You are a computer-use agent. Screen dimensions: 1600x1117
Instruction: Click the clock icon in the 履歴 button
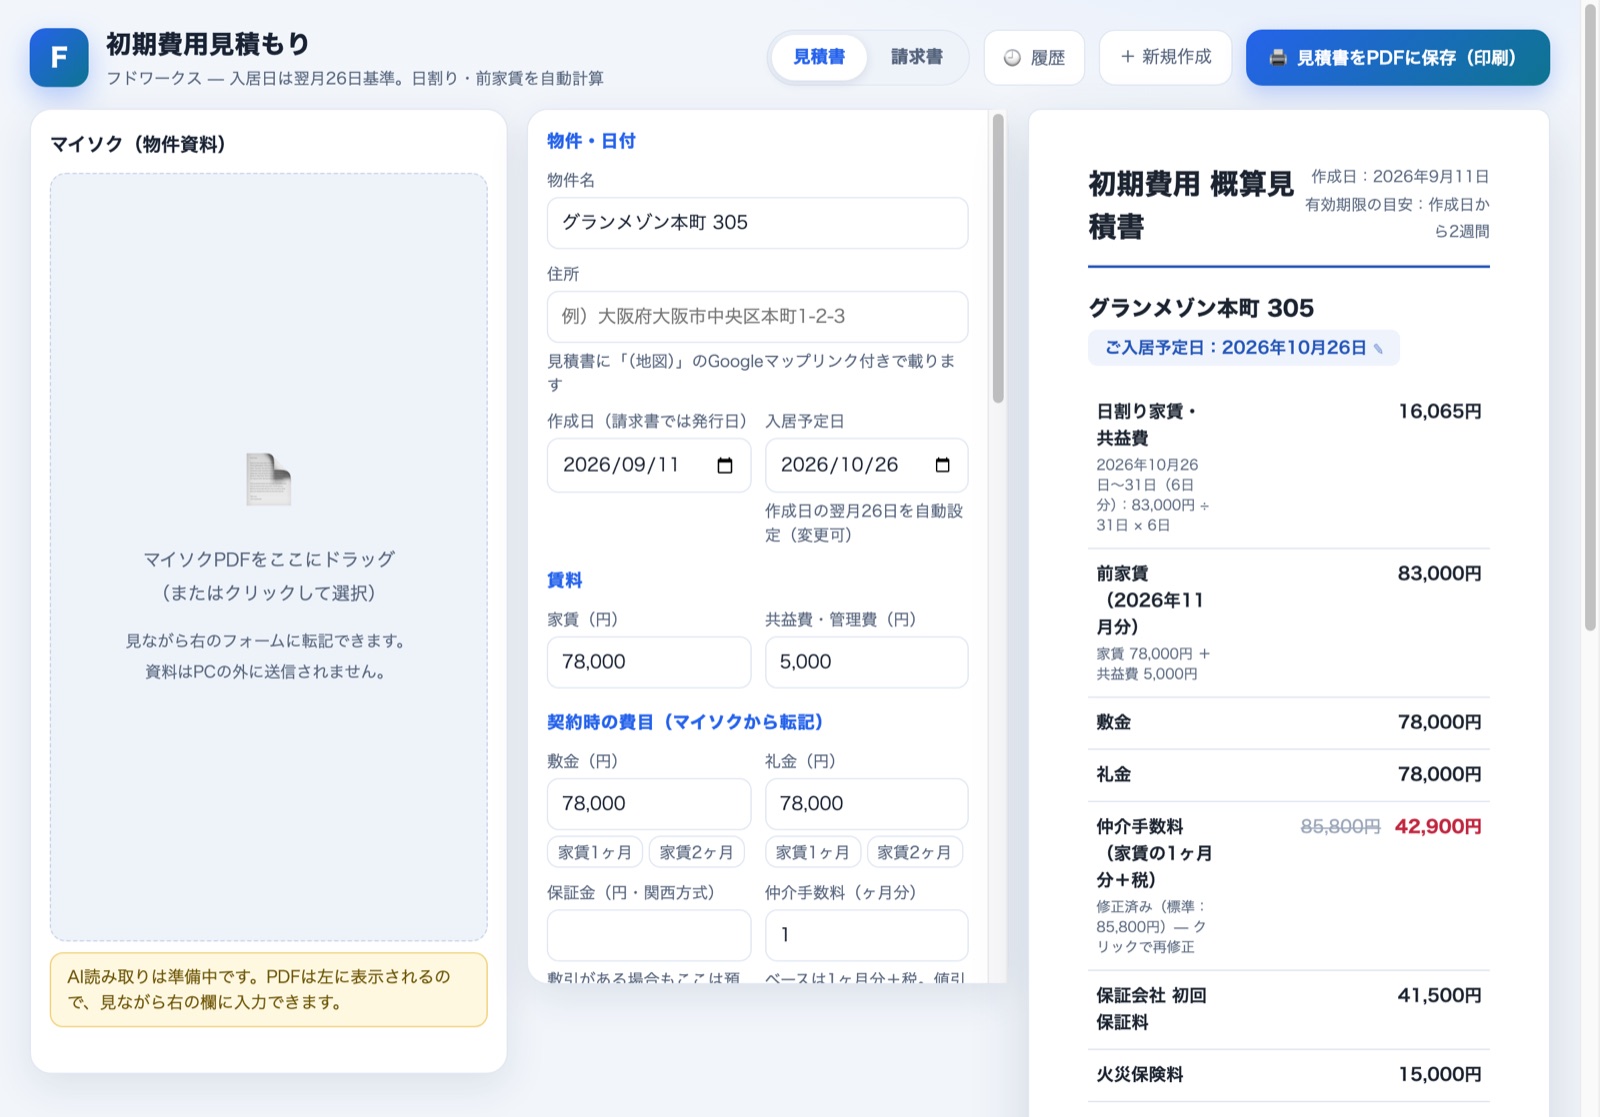(x=1012, y=58)
